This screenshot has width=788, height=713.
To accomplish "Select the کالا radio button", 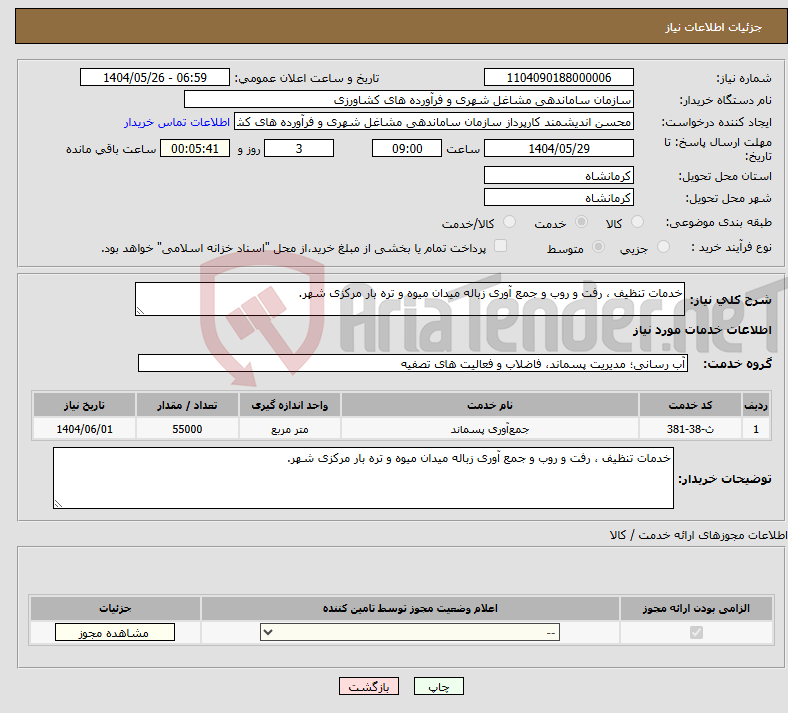I will tap(639, 223).
